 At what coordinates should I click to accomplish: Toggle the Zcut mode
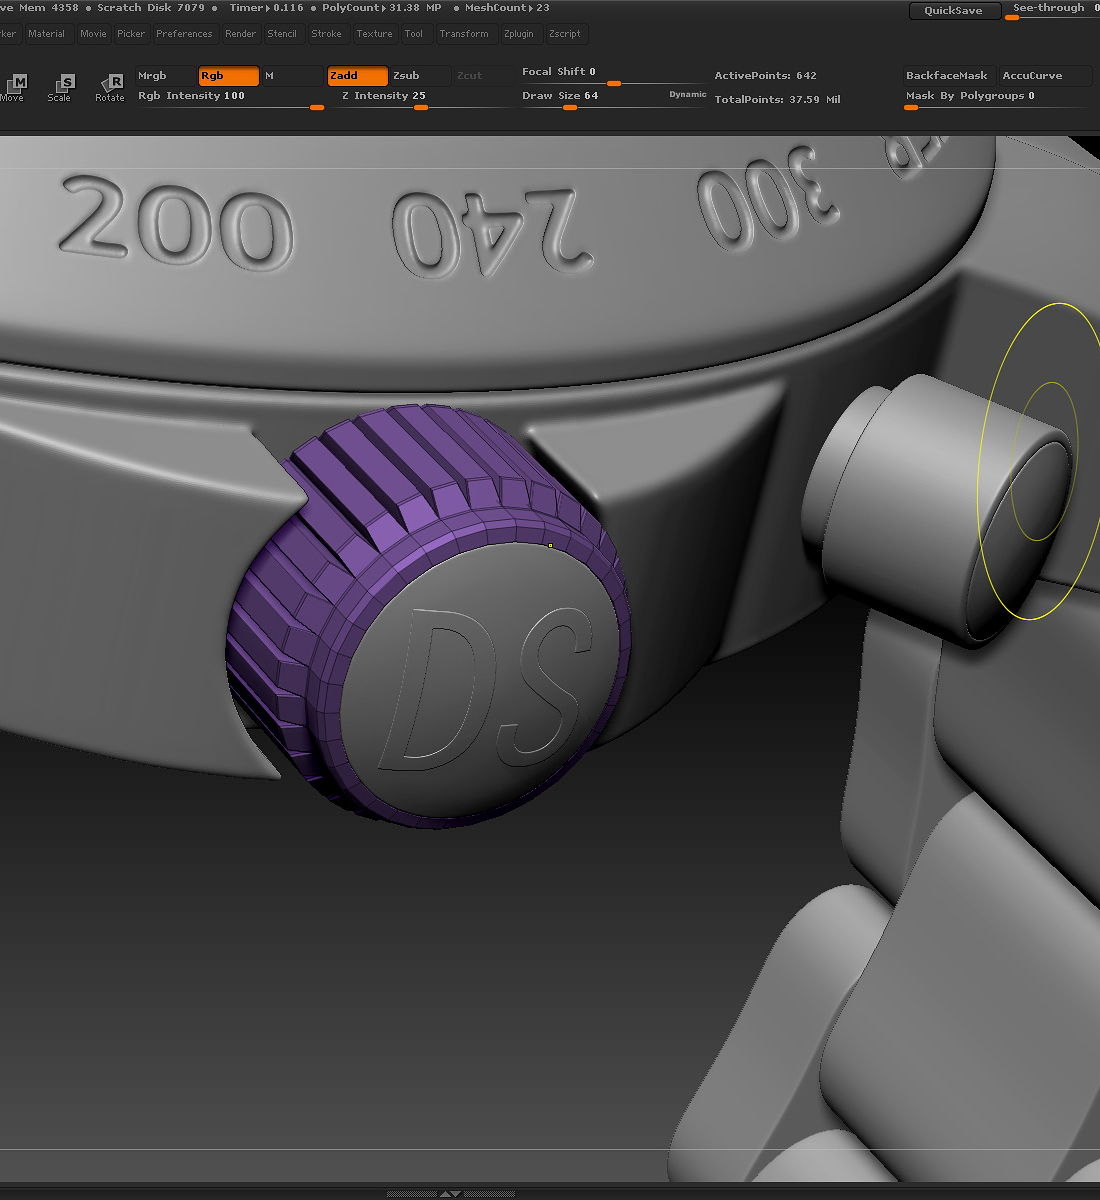[x=483, y=76]
